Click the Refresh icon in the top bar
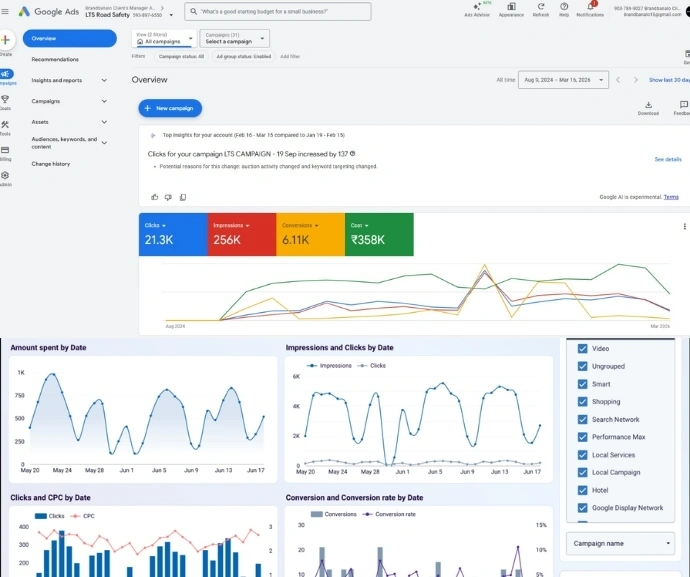The image size is (690, 577). (540, 8)
